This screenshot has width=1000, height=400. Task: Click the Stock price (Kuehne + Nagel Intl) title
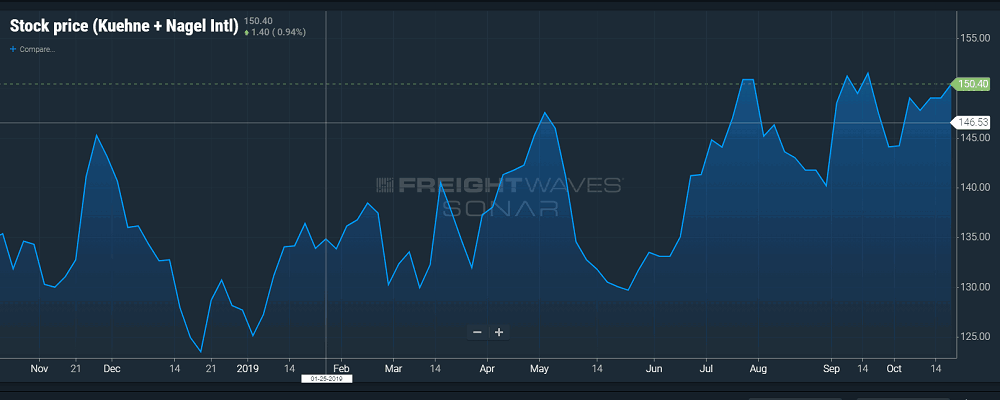point(124,27)
